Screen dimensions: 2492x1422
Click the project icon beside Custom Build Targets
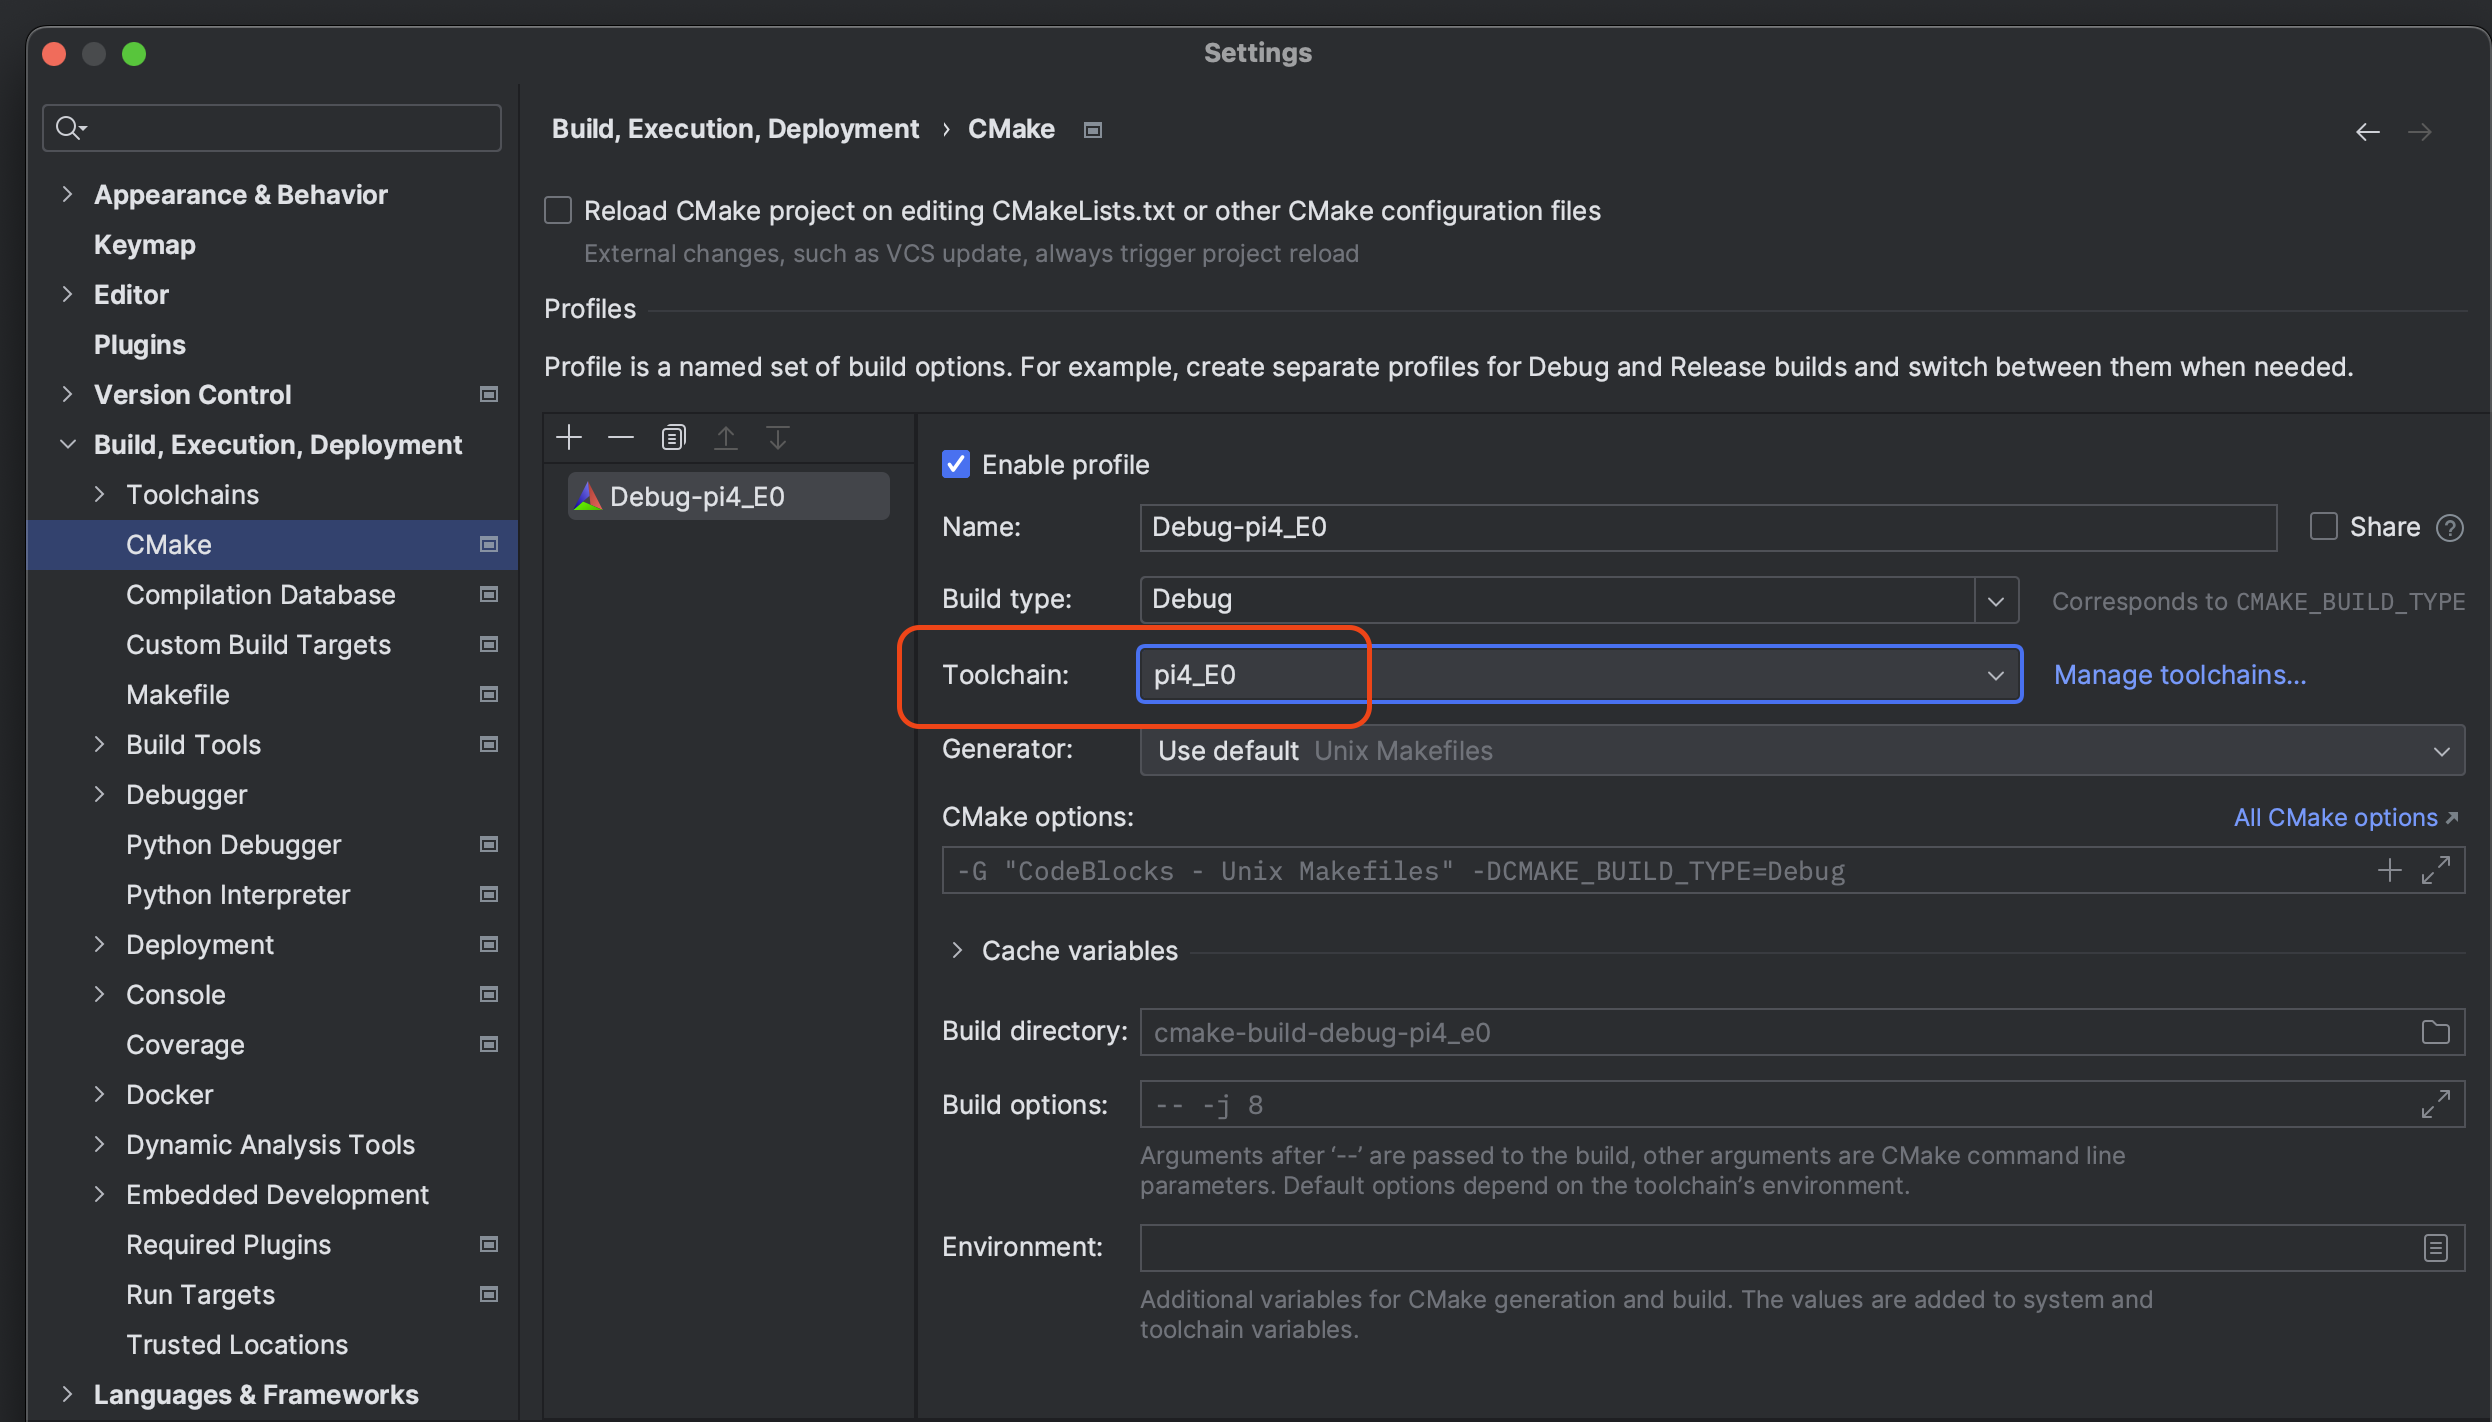pos(489,644)
